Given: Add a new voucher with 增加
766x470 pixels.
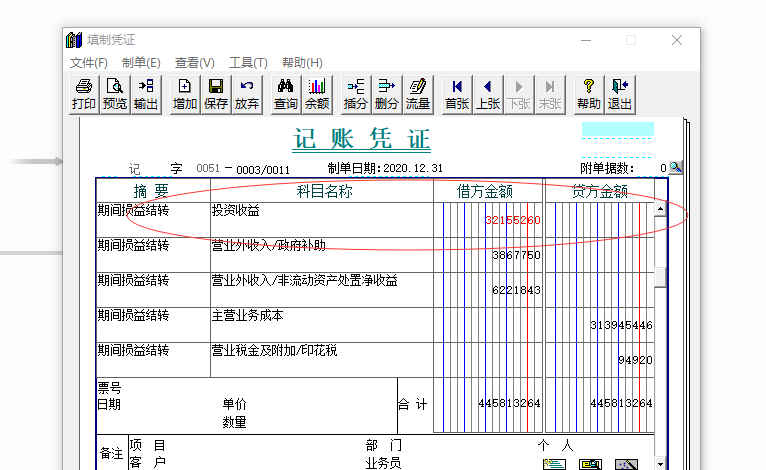Looking at the screenshot, I should [185, 94].
